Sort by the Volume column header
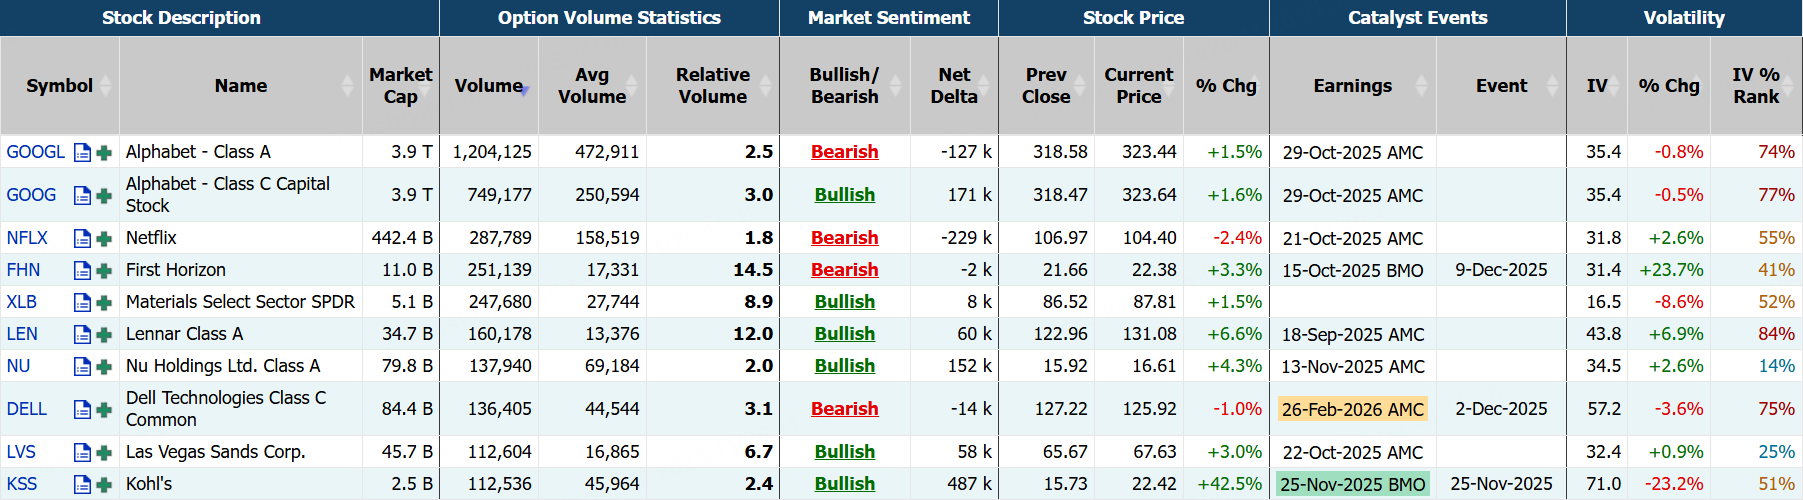The width and height of the screenshot is (1803, 500). [x=488, y=86]
